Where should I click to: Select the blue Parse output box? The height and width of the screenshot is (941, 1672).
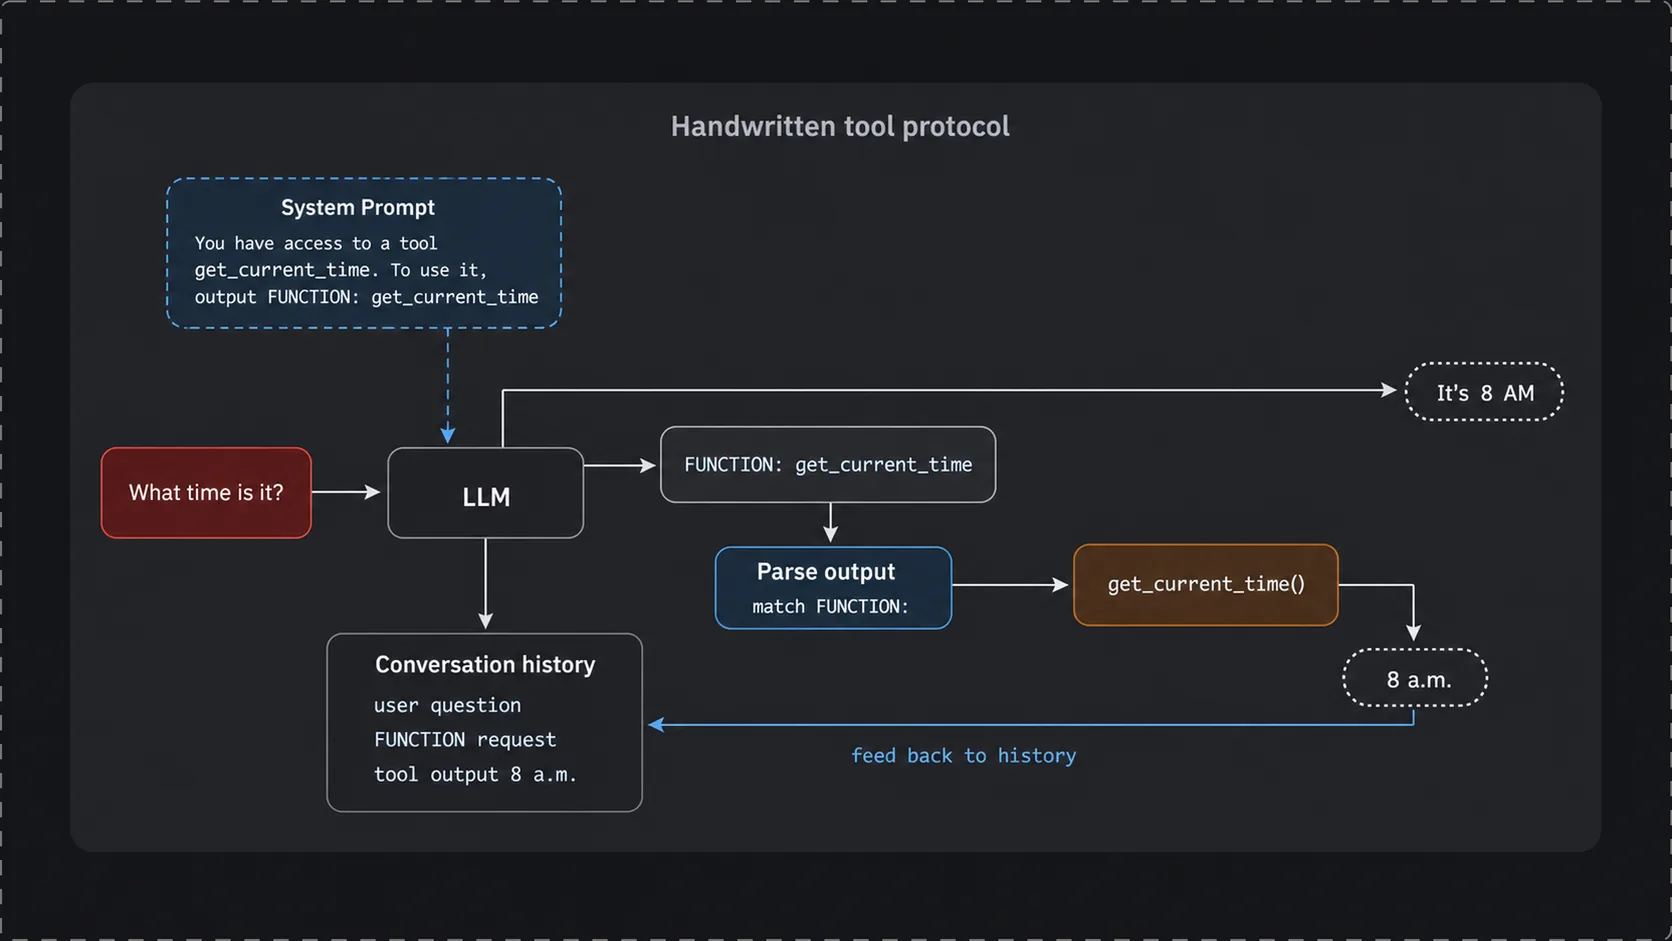pos(833,588)
